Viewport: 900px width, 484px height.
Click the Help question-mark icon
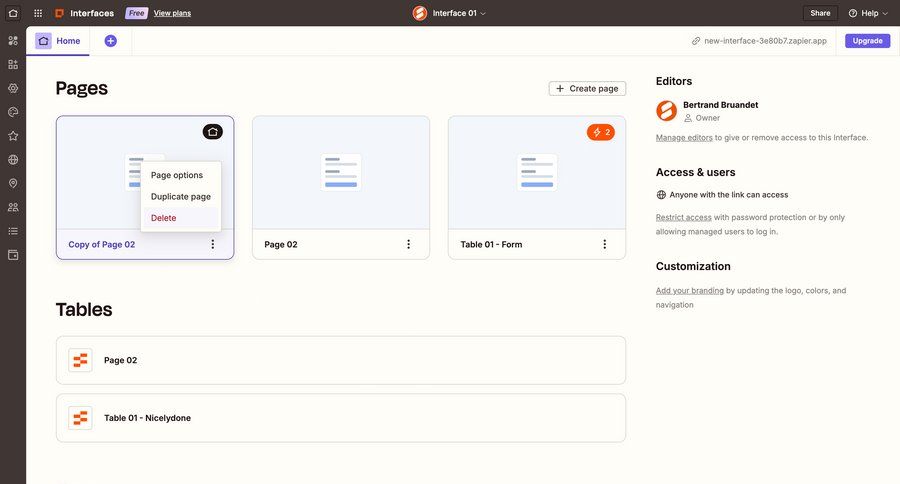point(853,13)
